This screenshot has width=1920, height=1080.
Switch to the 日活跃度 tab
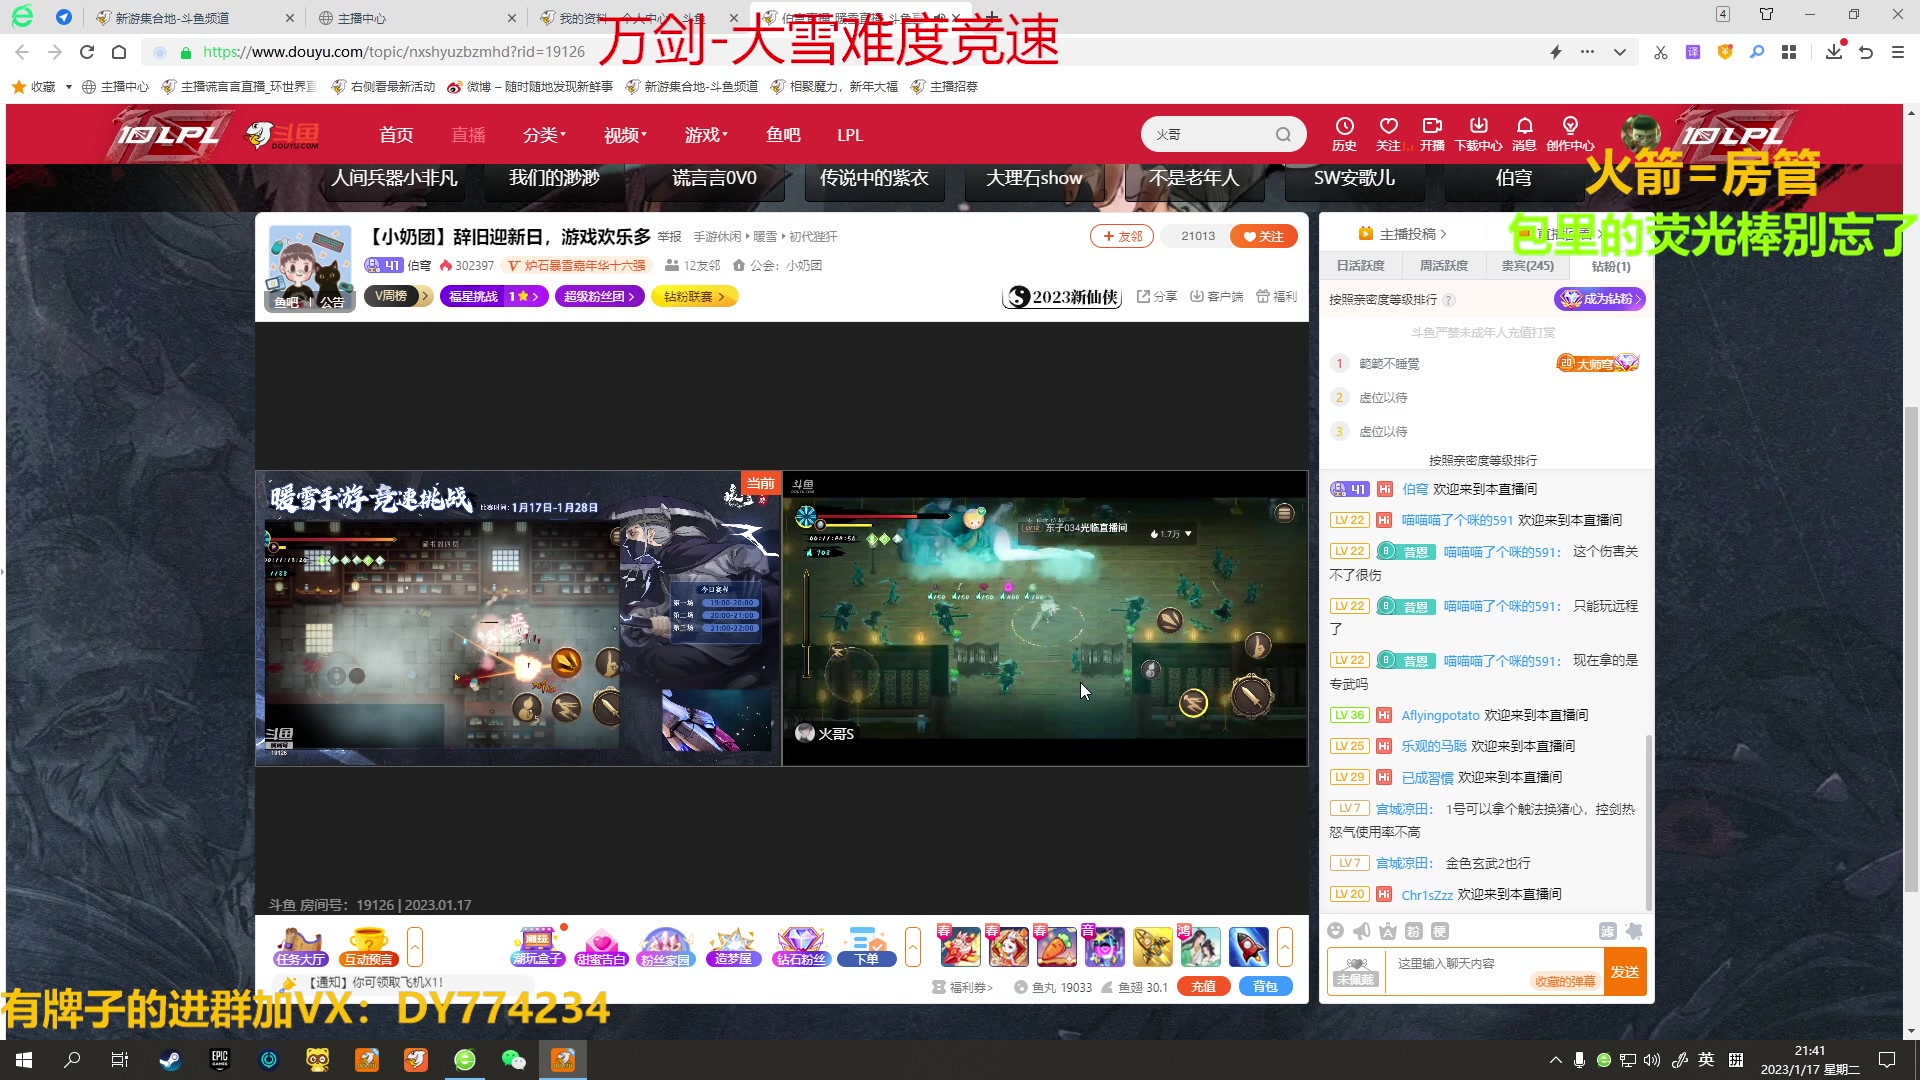1360,266
